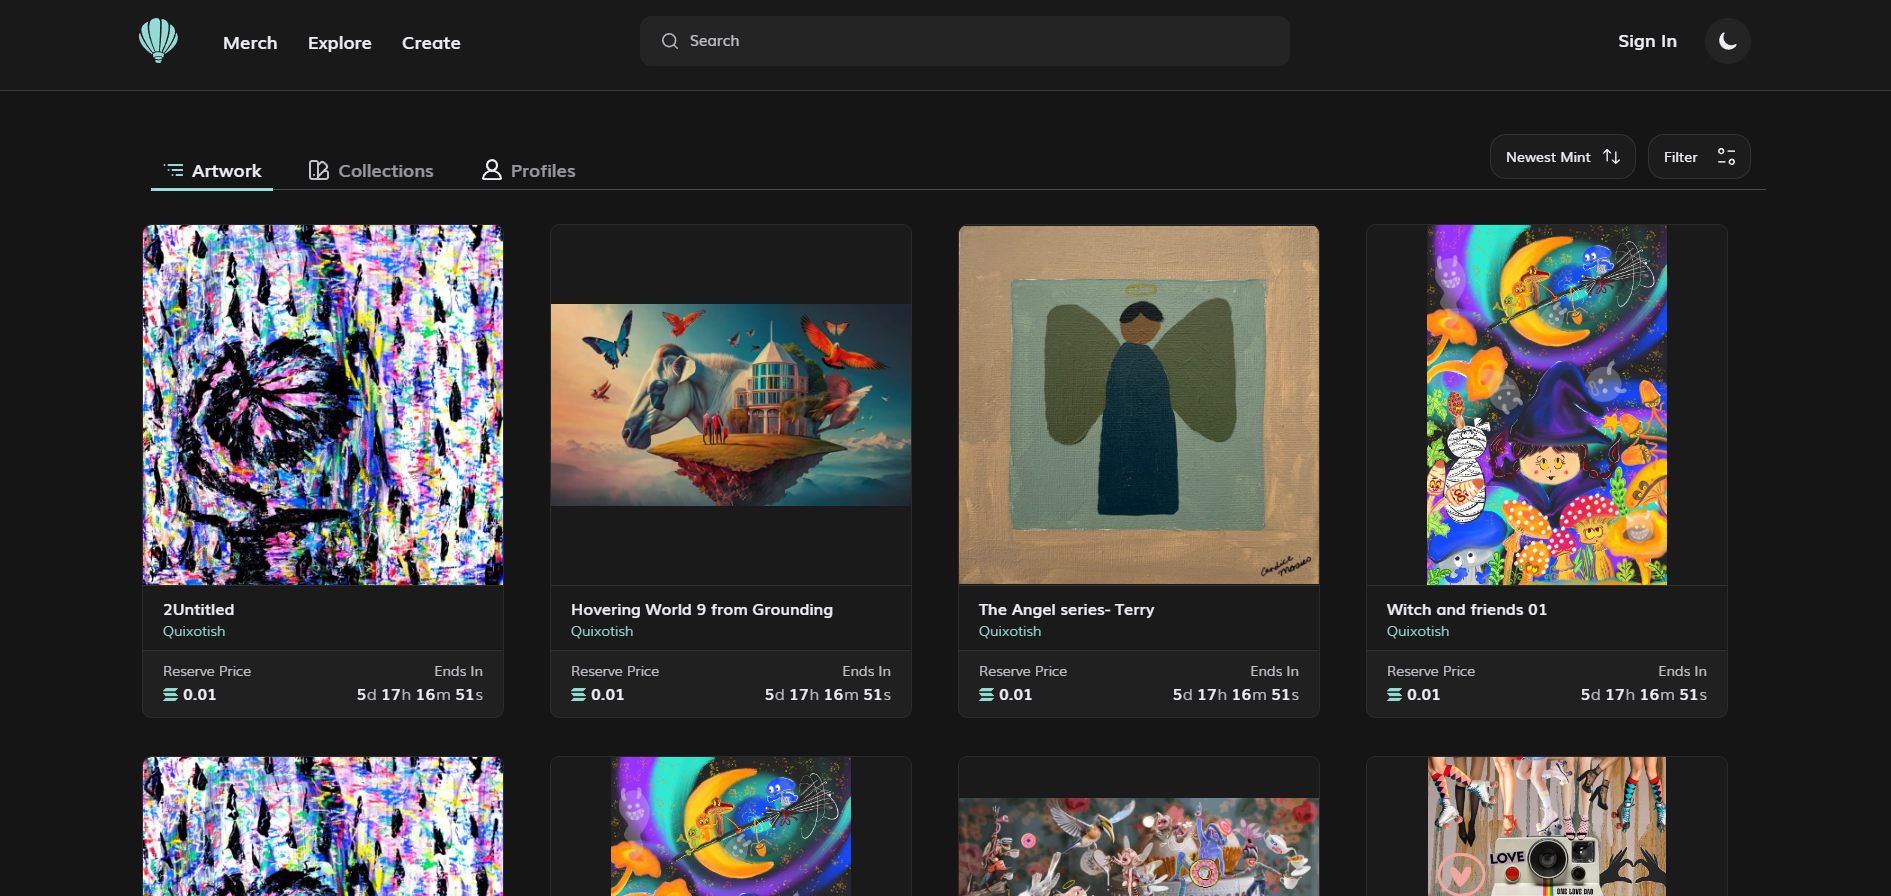Image resolution: width=1891 pixels, height=896 pixels.
Task: Open the Create page
Action: [431, 43]
